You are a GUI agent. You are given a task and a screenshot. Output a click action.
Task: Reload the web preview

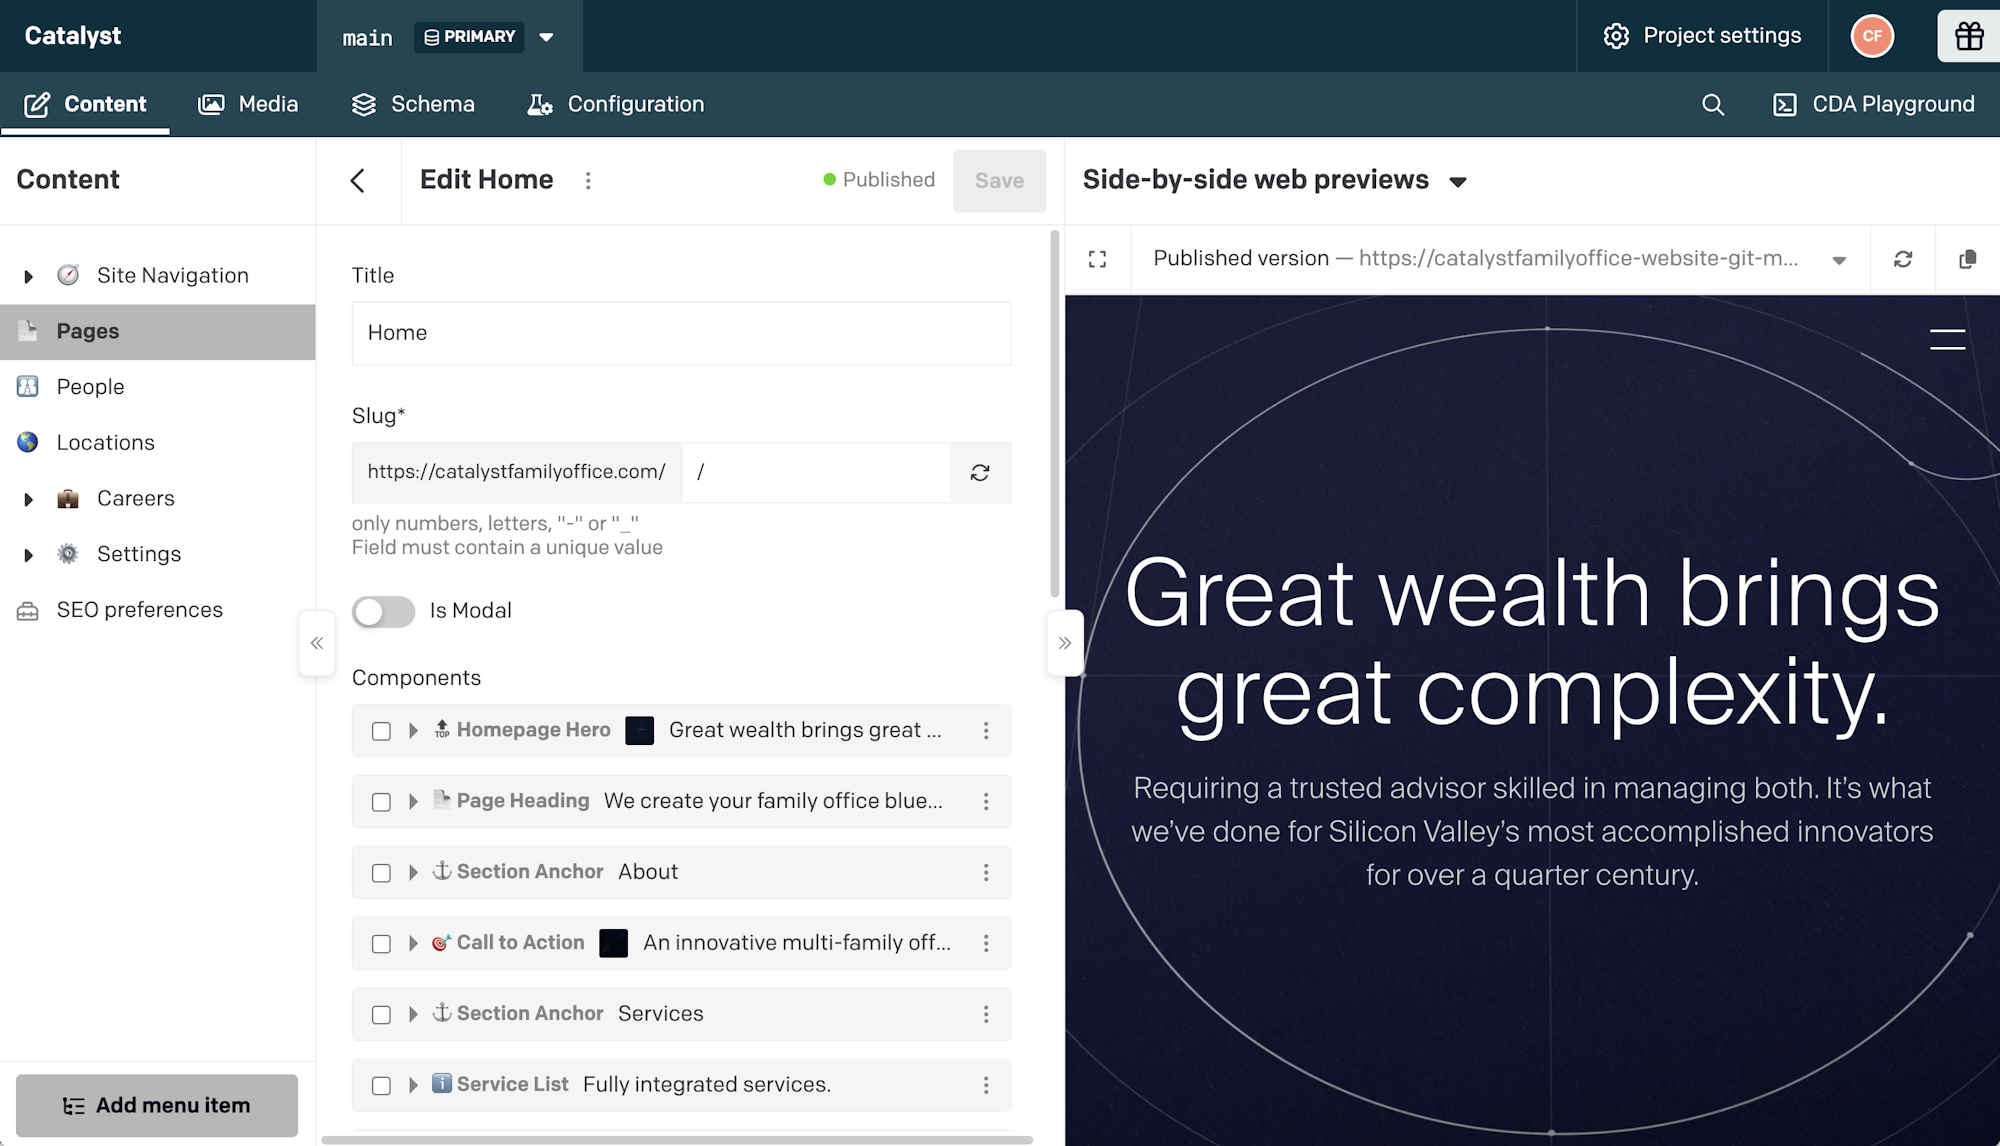[x=1902, y=259]
